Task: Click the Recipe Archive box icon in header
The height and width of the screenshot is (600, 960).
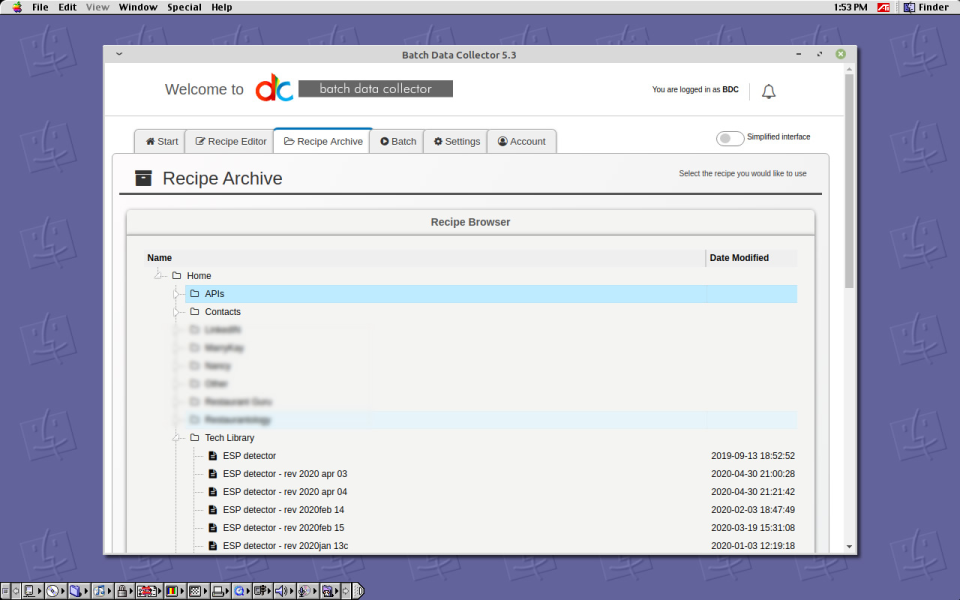Action: [143, 177]
